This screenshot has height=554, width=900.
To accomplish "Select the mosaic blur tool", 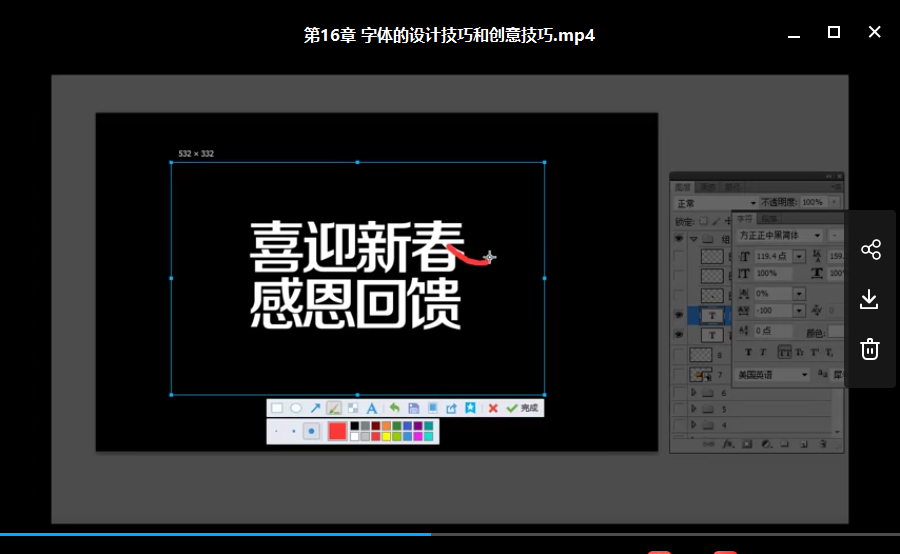I will coord(353,408).
